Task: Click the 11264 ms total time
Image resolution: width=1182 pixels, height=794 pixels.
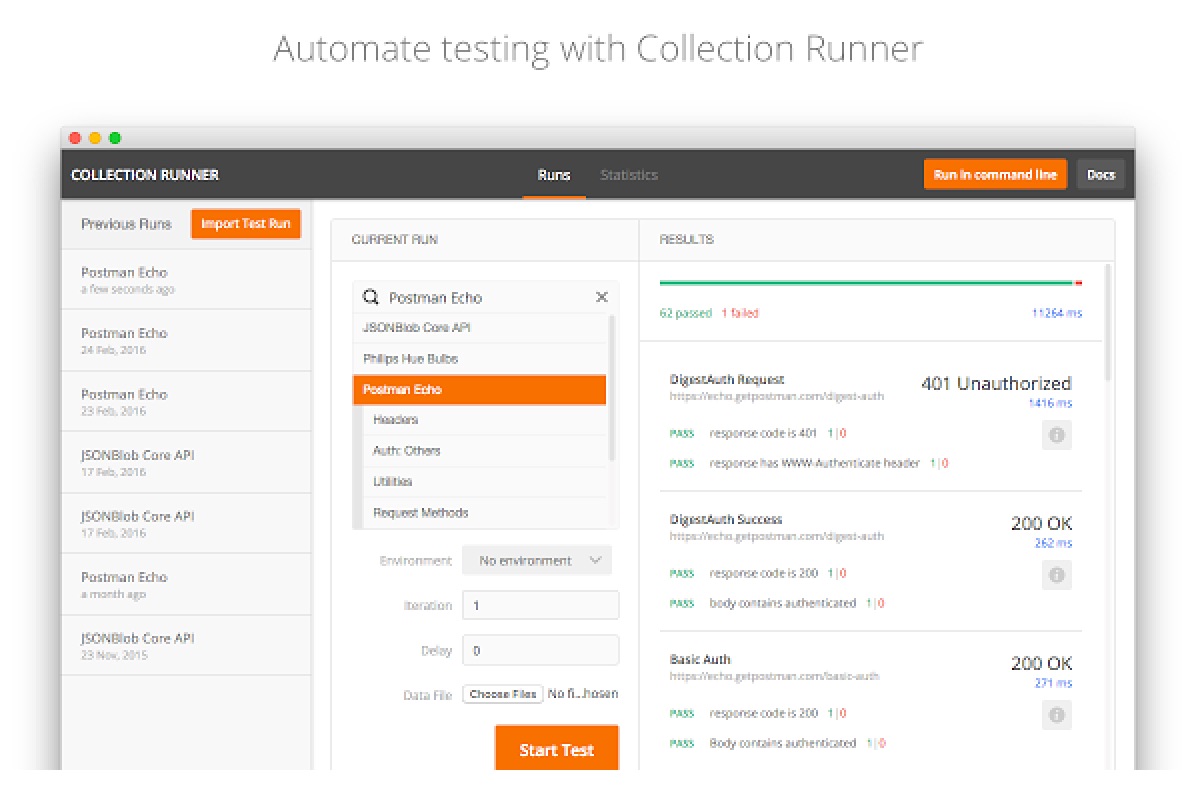Action: [1057, 313]
